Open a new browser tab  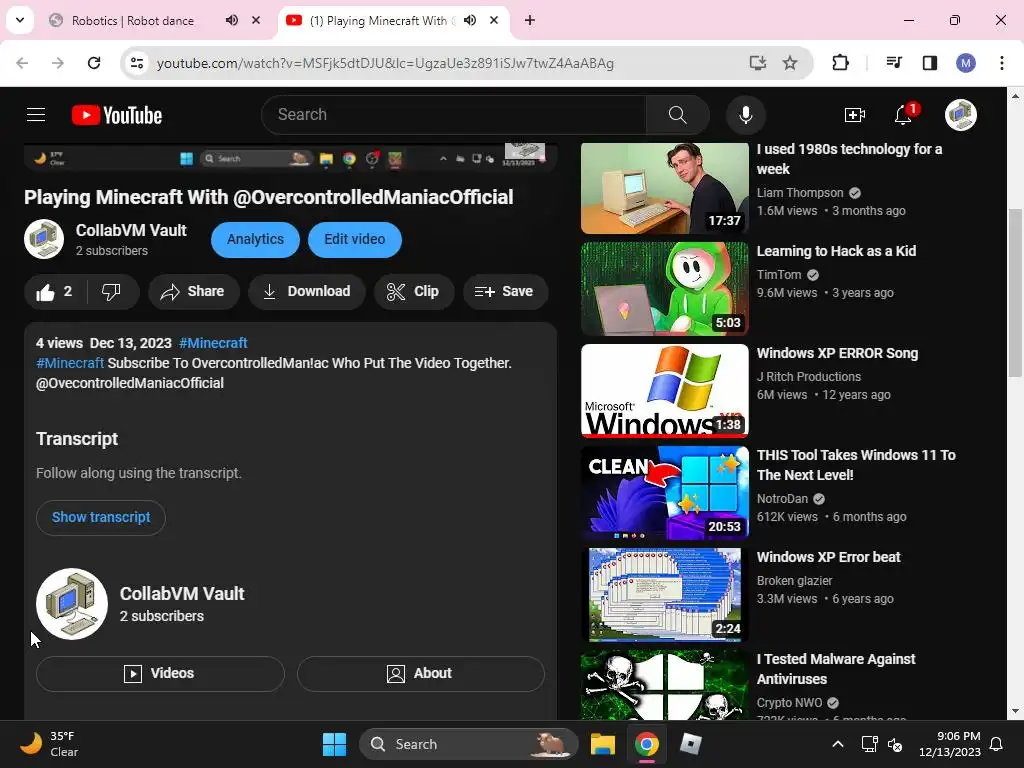(530, 20)
